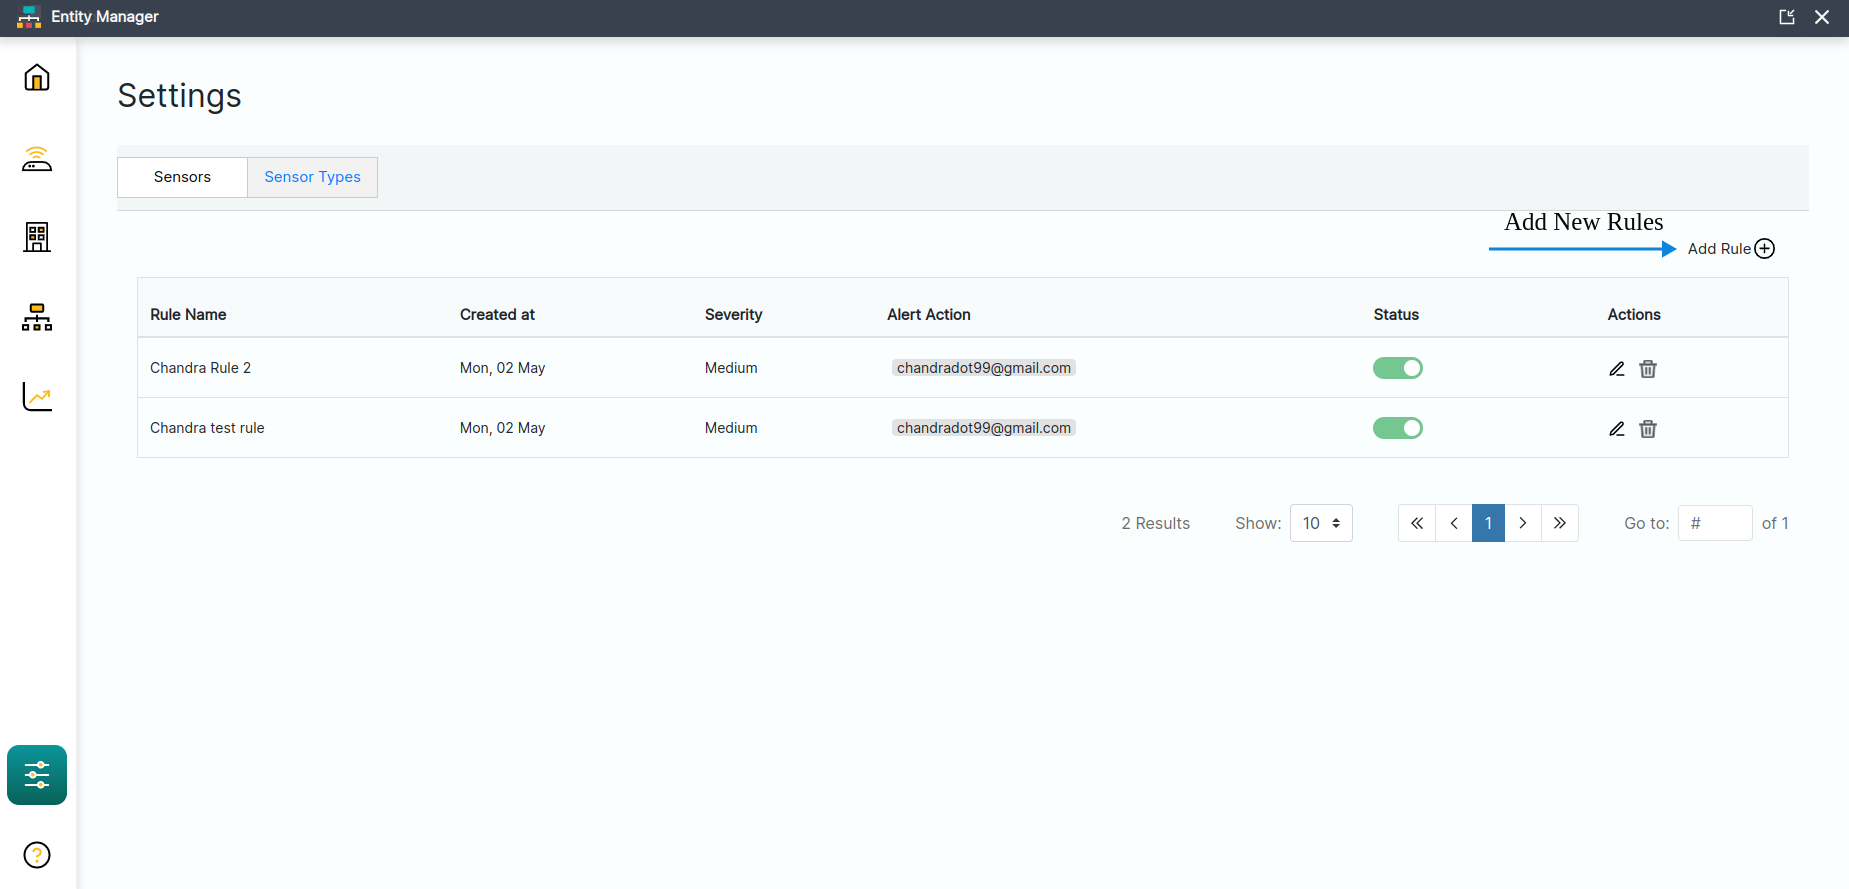Close the Entity Manager window
This screenshot has height=889, width=1849.
click(1822, 17)
